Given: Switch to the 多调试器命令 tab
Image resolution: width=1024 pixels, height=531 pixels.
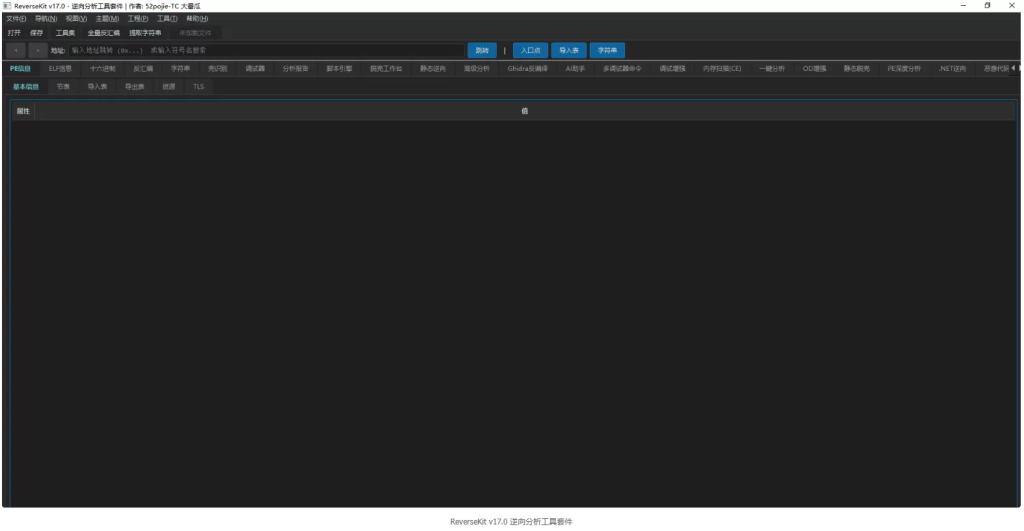Looking at the screenshot, I should 622,69.
